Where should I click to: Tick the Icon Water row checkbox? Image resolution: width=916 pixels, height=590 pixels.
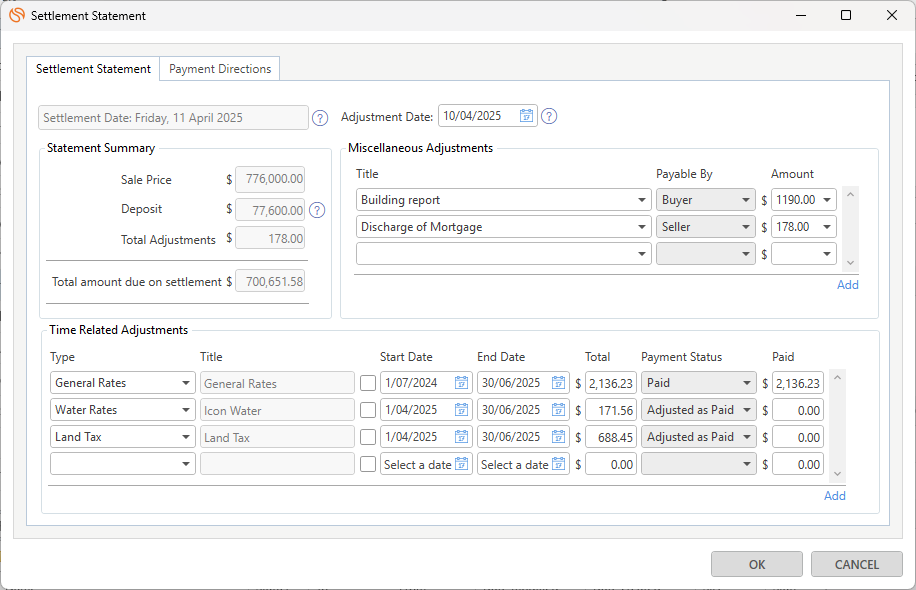(368, 410)
